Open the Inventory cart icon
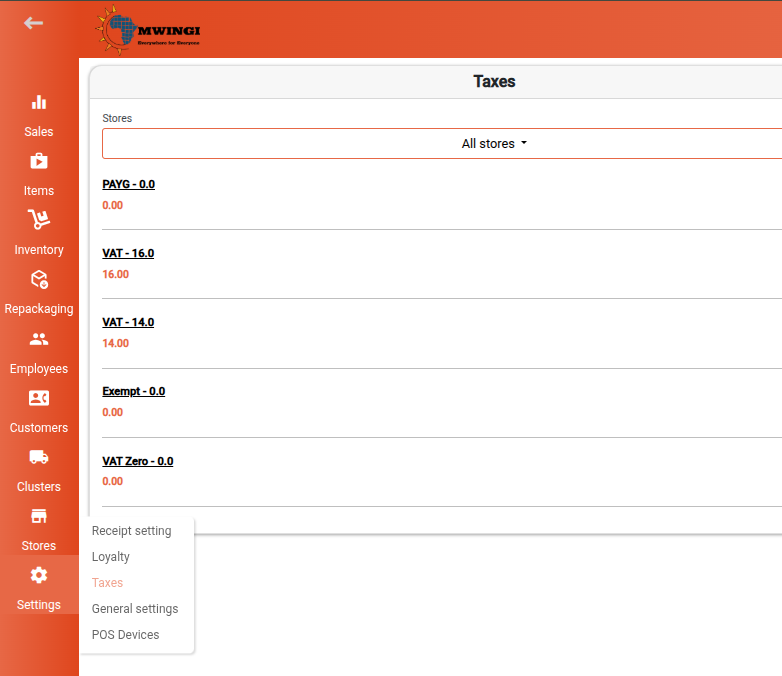Viewport: 782px width, 676px height. (x=39, y=220)
